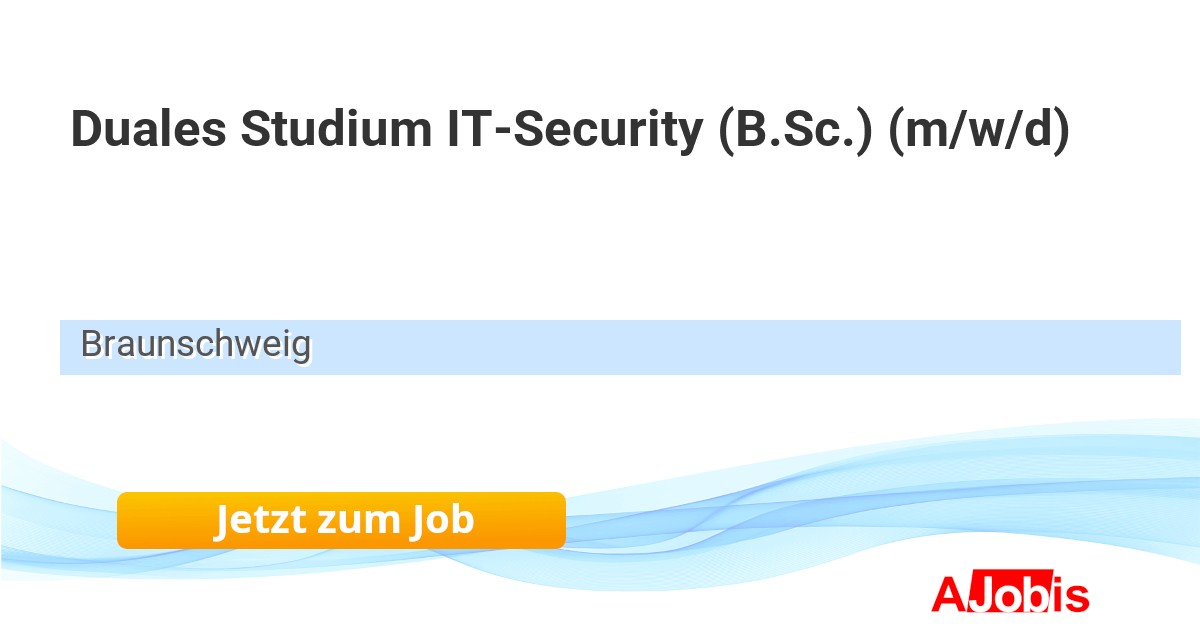The image size is (1200, 630).
Task: Click the word "Job" on the orange button
Action: (441, 520)
